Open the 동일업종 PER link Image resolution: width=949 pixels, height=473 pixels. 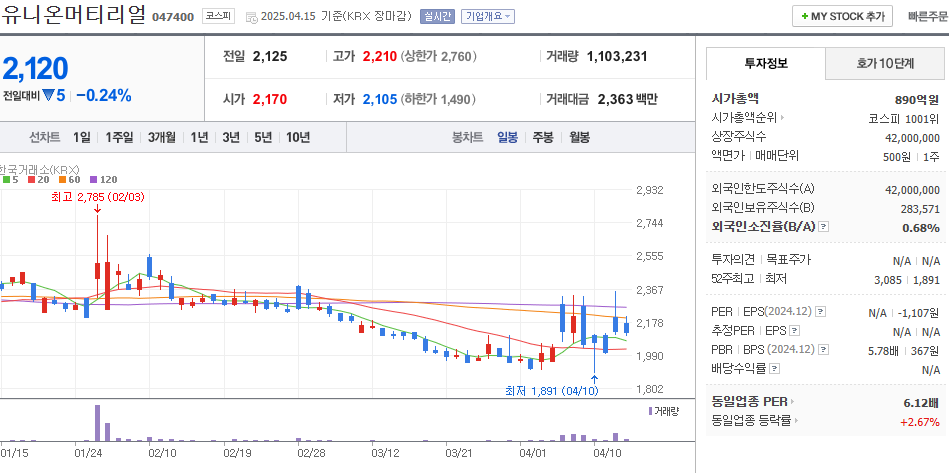(753, 402)
